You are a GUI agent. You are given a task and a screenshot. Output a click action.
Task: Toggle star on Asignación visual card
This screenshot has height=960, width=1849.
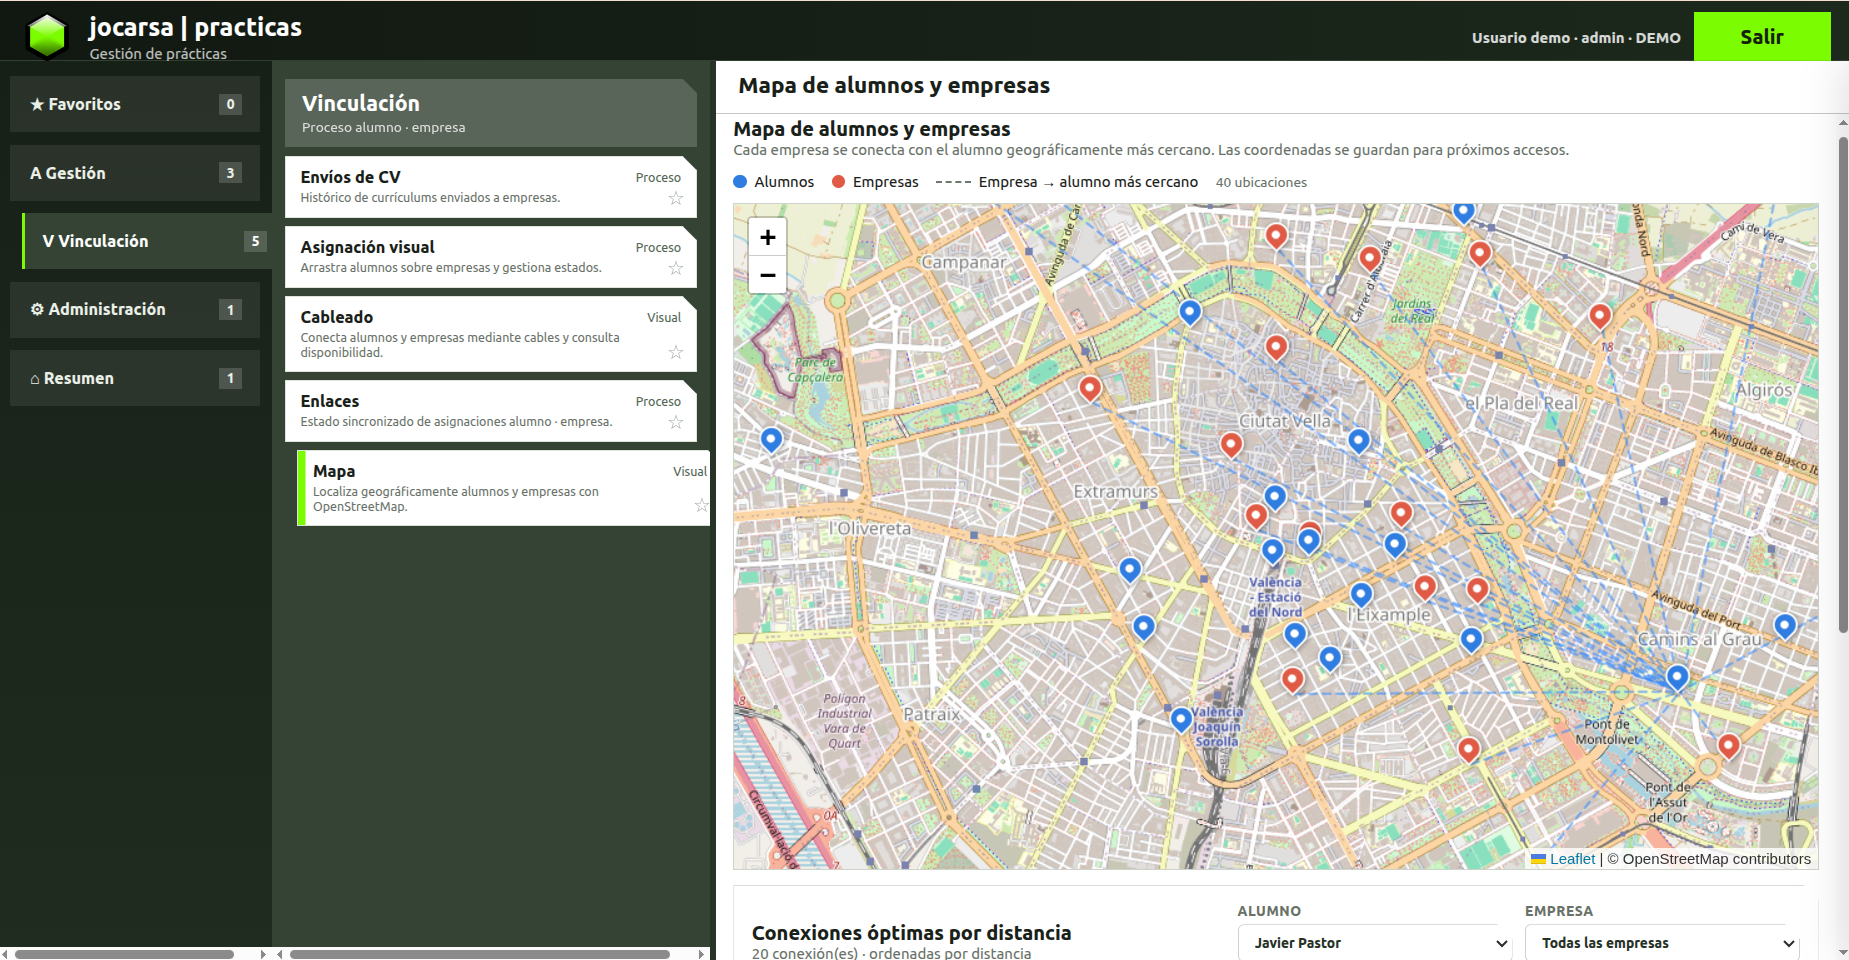coord(676,268)
